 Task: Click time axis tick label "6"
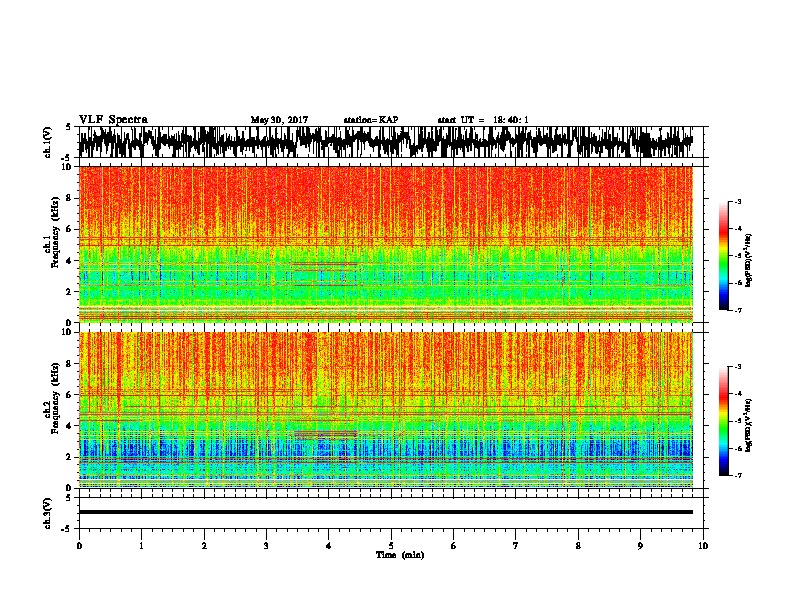[x=454, y=546]
